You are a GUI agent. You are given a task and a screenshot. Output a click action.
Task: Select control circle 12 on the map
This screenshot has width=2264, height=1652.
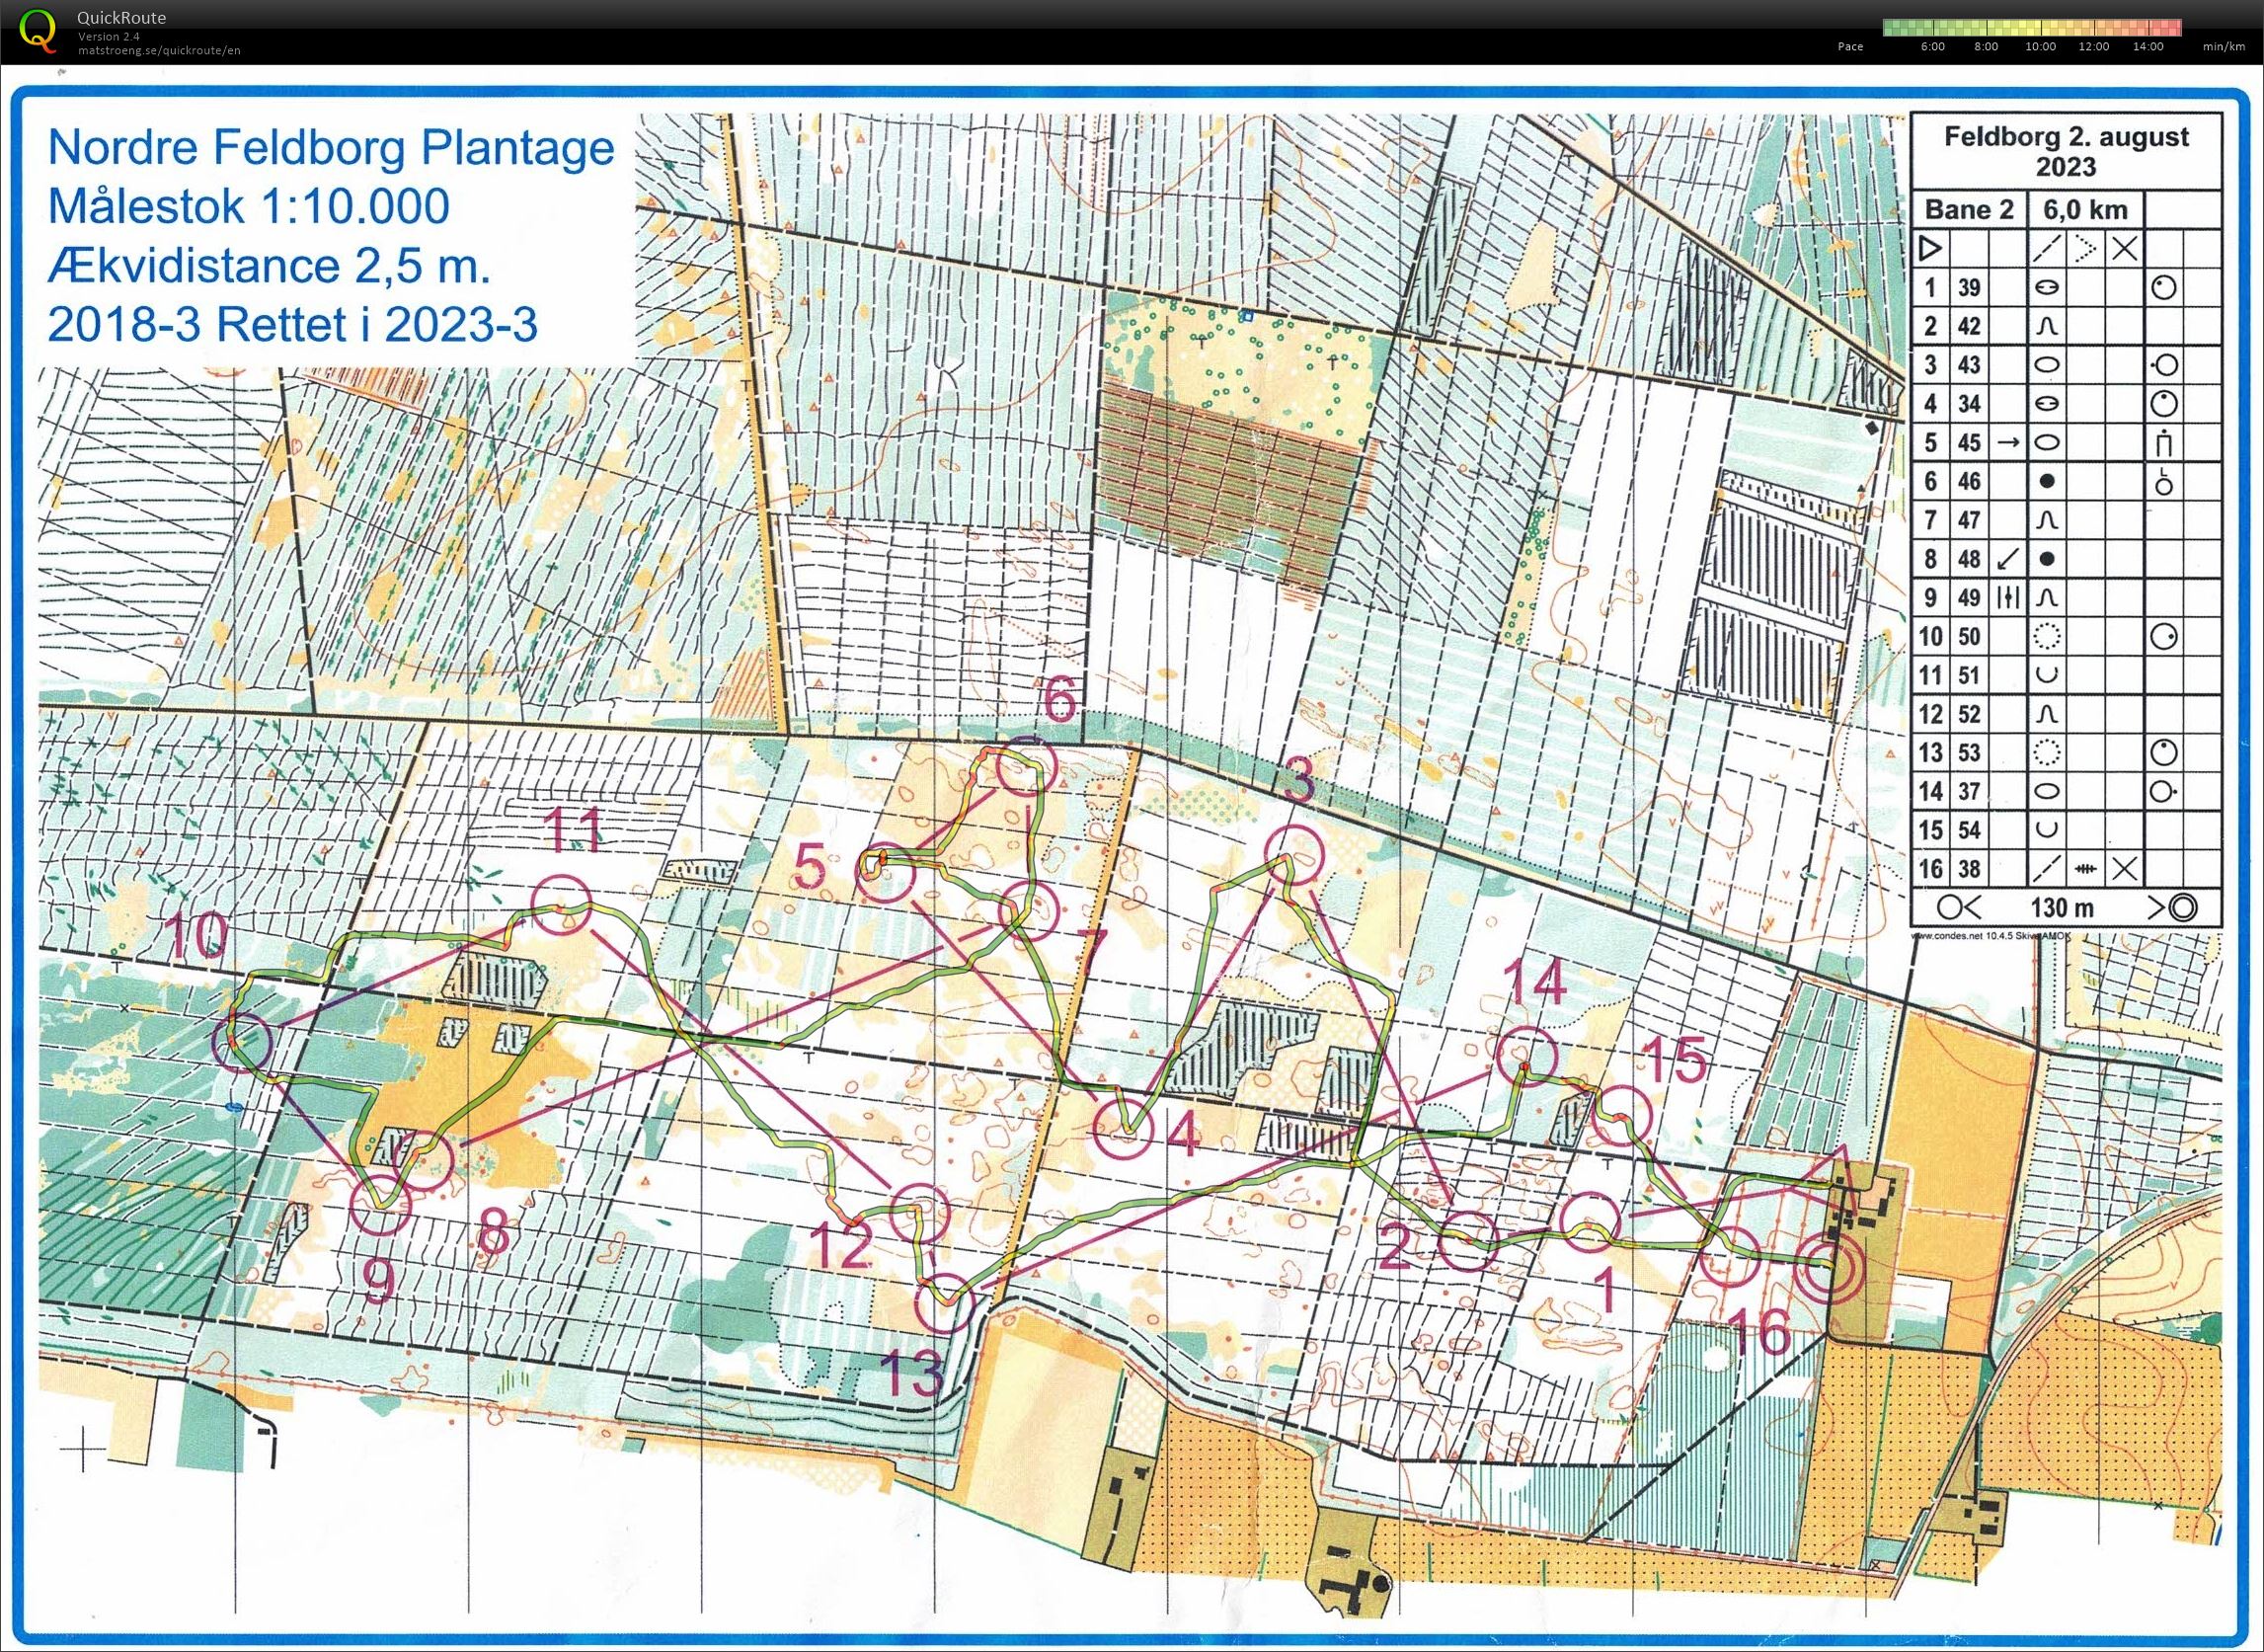(919, 1212)
